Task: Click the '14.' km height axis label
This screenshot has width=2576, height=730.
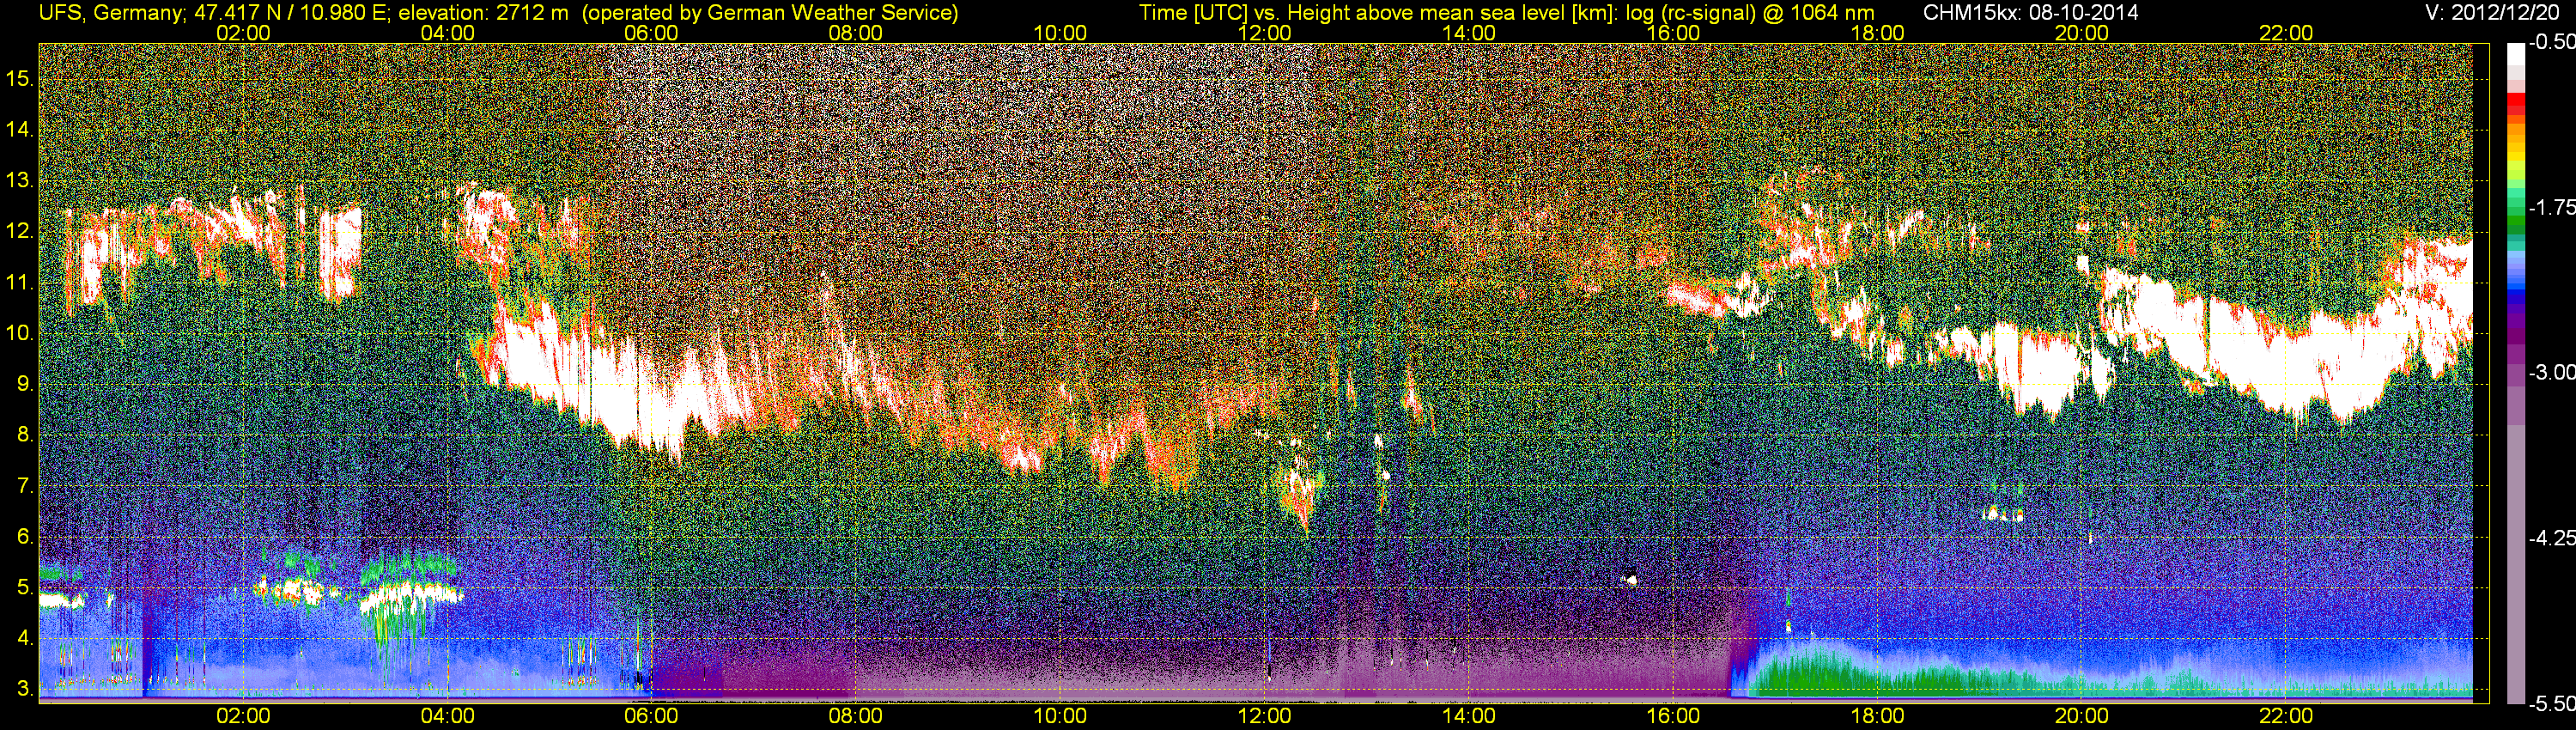Action: point(20,129)
